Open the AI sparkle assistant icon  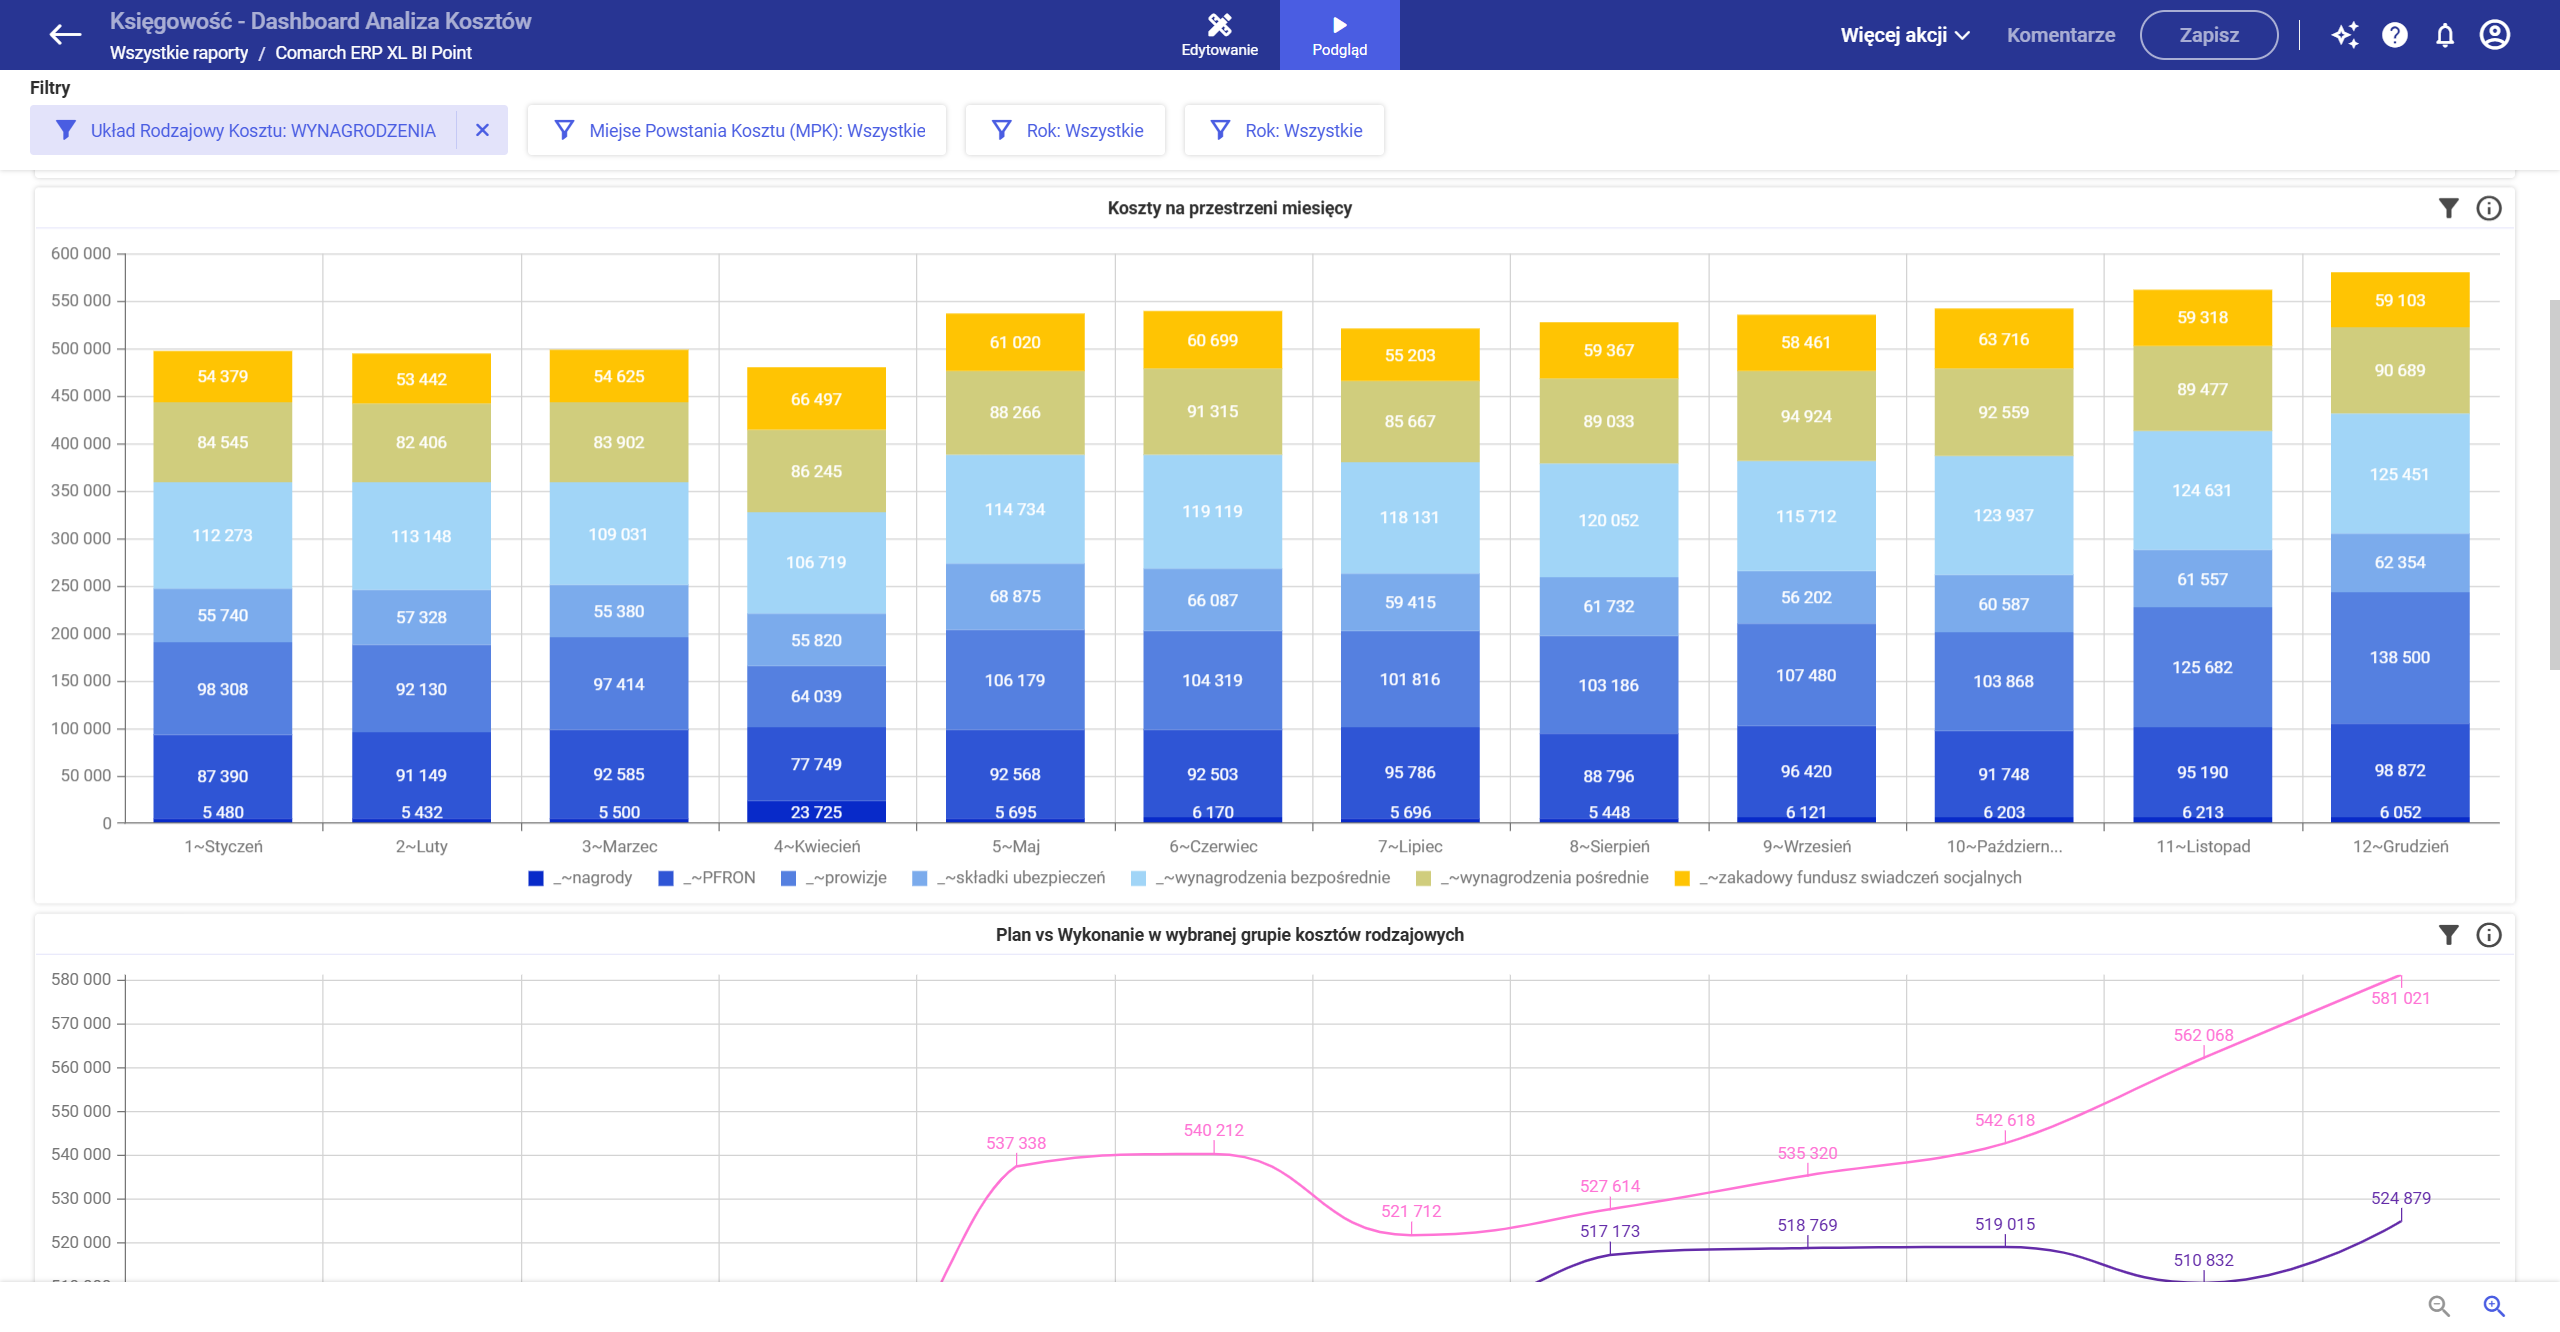pos(2345,35)
